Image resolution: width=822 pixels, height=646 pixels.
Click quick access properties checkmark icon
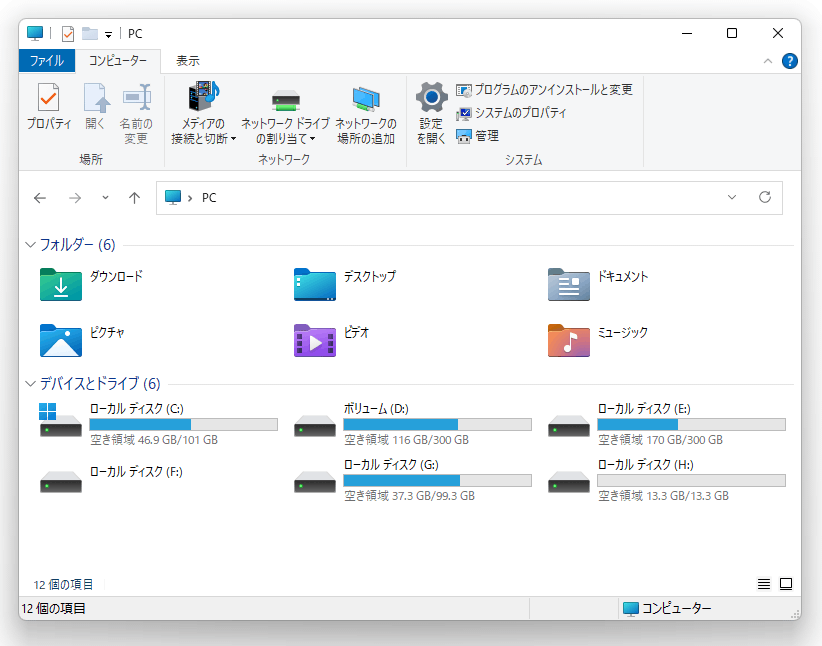pos(68,34)
